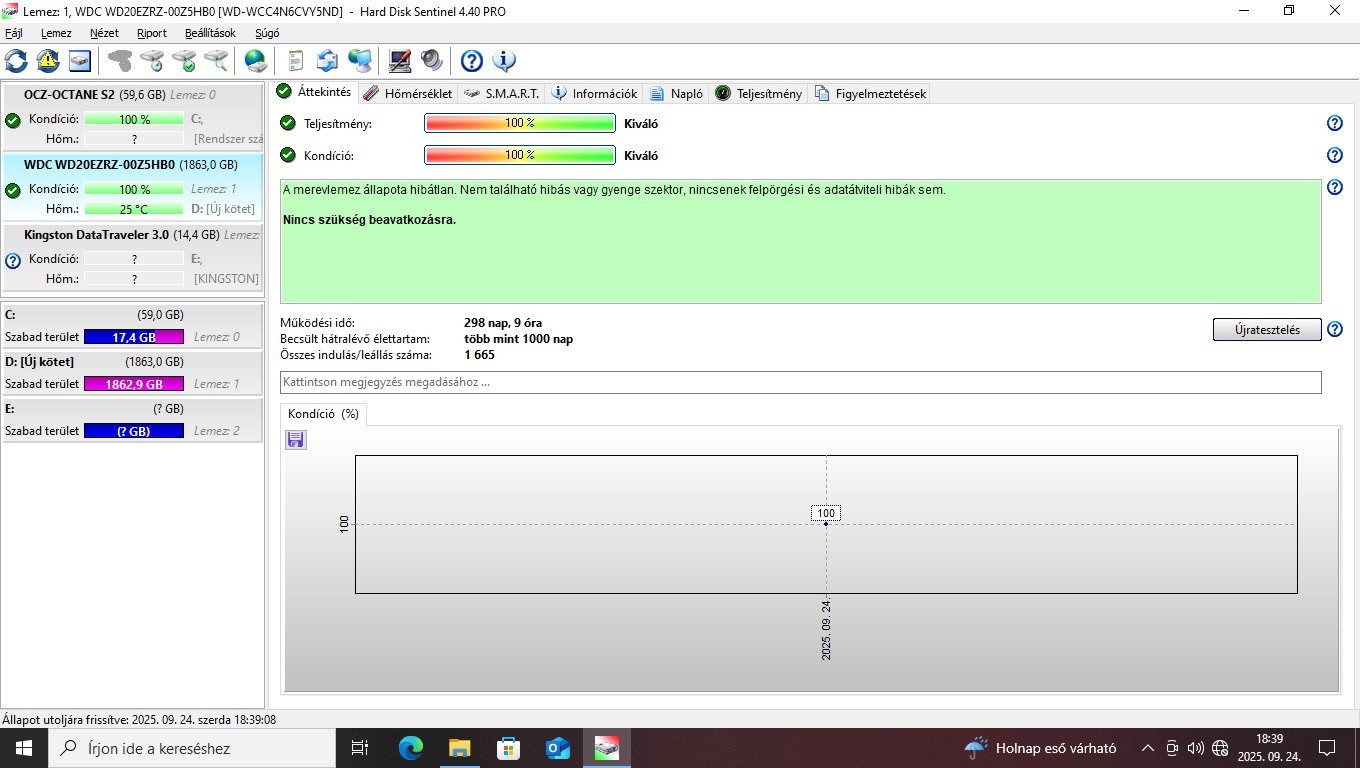Click the save diskette icon above graph
The width and height of the screenshot is (1360, 768).
(x=296, y=440)
